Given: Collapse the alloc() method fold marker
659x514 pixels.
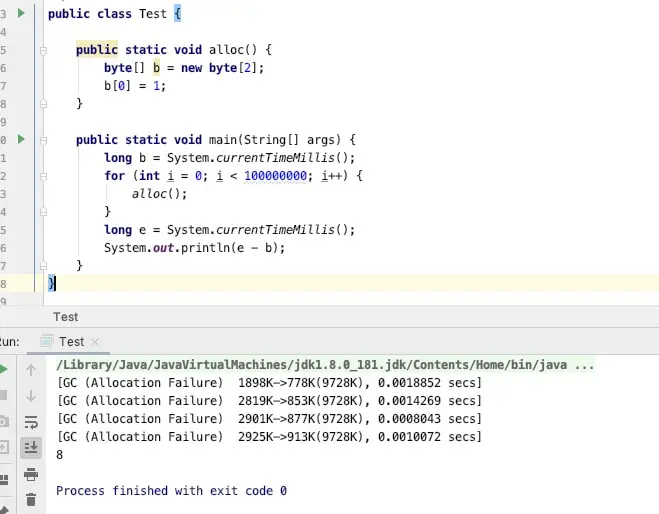Looking at the screenshot, I should click(x=43, y=50).
